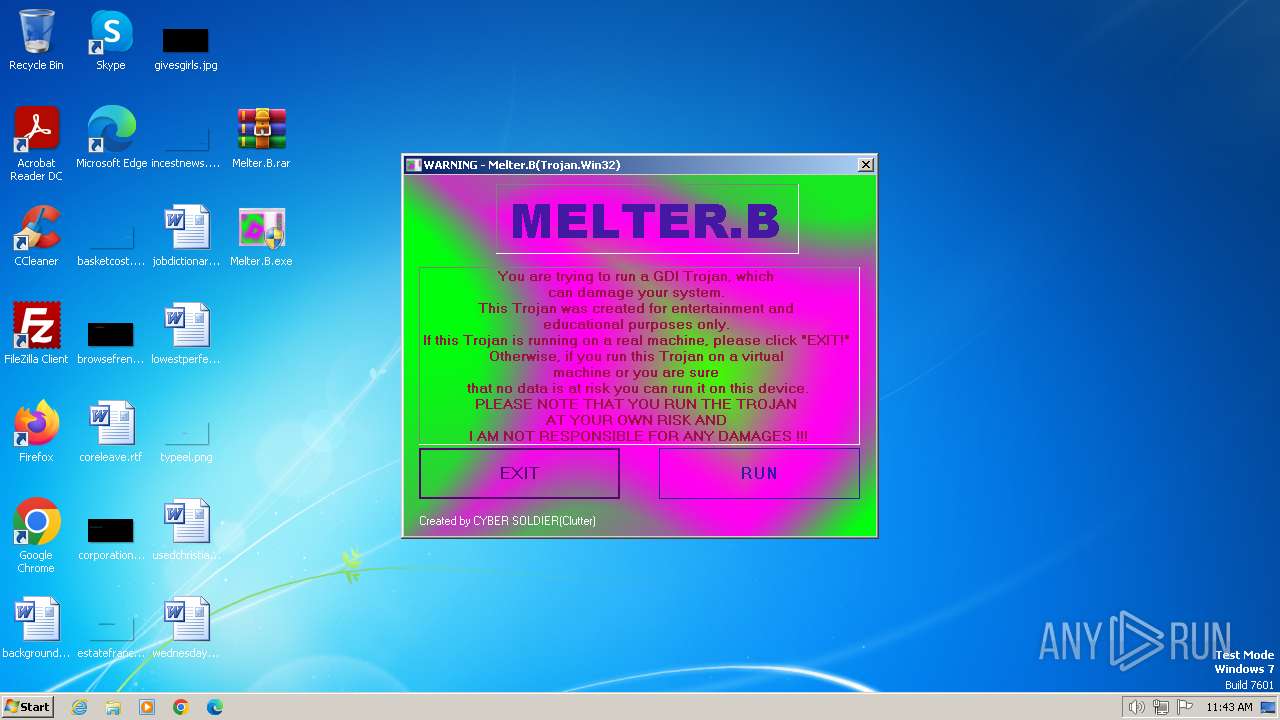1280x720 pixels.
Task: Click the 'Created by CYBER SOLDIER(Clutter)' text
Action: [507, 521]
